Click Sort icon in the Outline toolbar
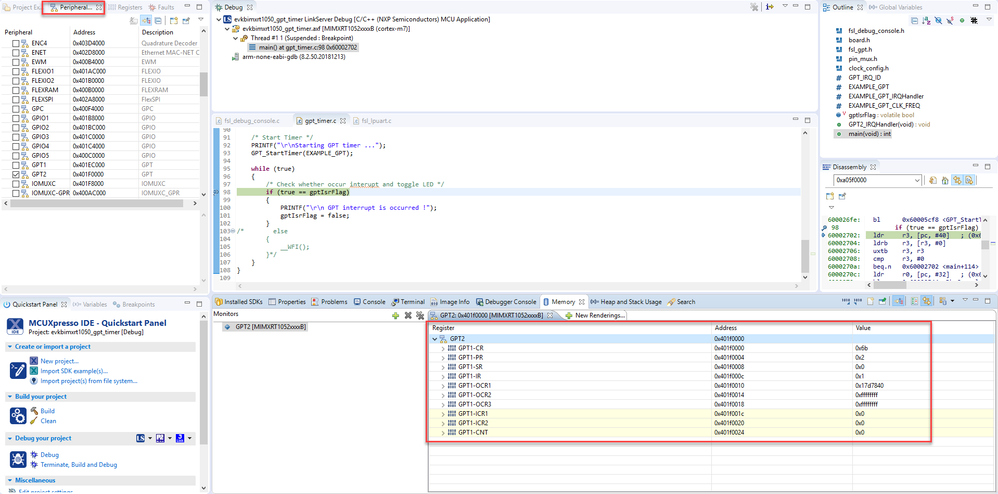 [926, 20]
